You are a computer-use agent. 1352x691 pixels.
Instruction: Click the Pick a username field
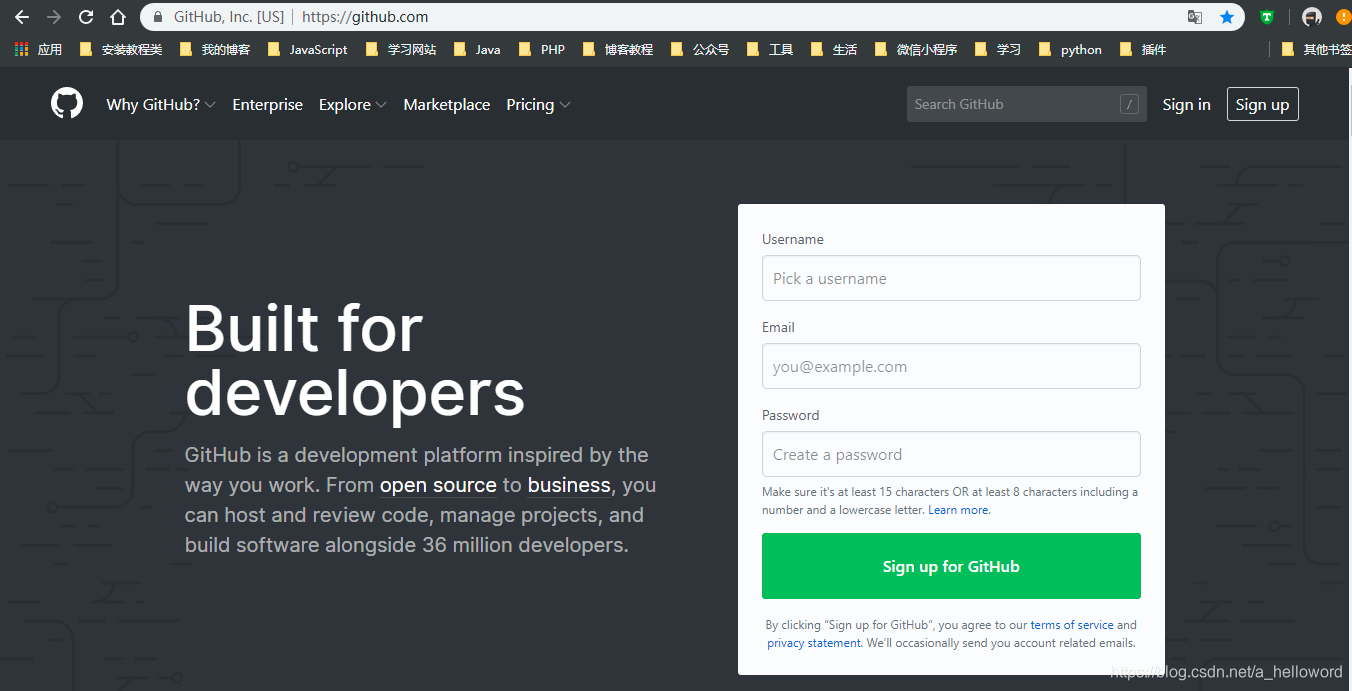[951, 278]
